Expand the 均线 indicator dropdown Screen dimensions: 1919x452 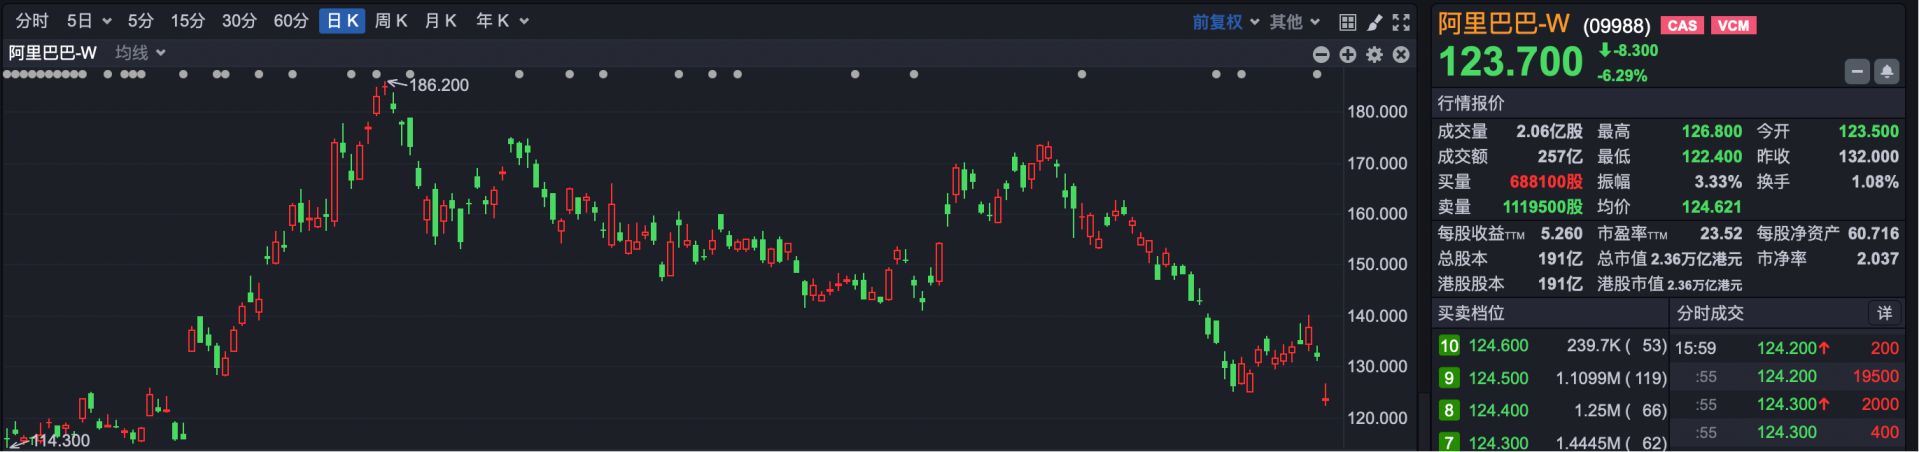tap(140, 53)
